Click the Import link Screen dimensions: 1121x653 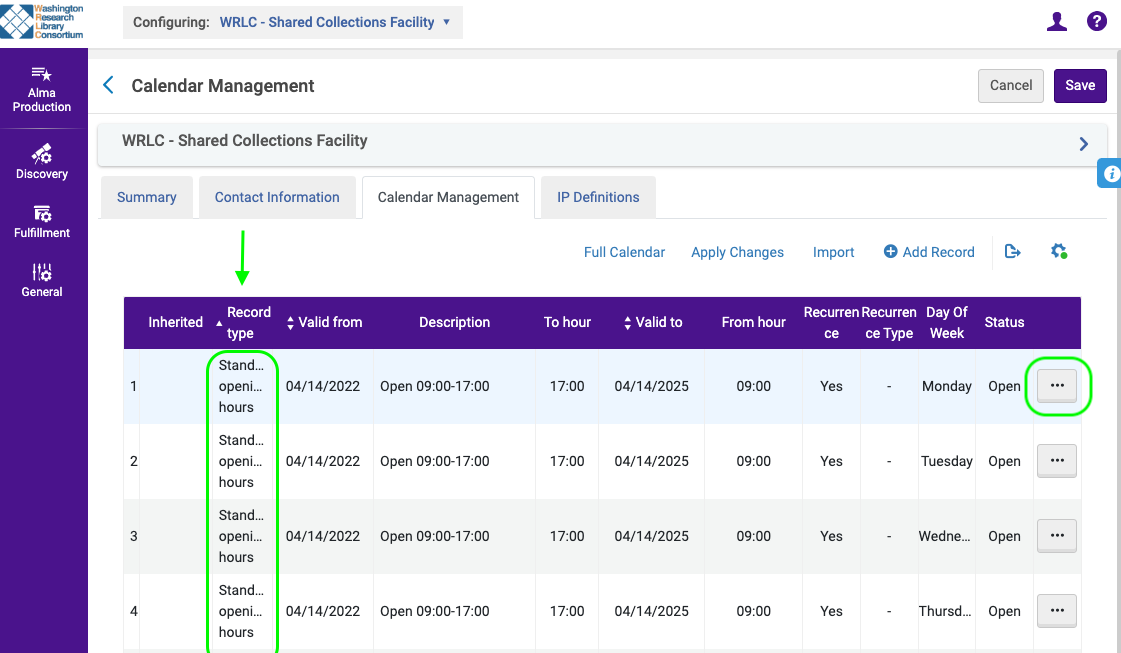[833, 252]
